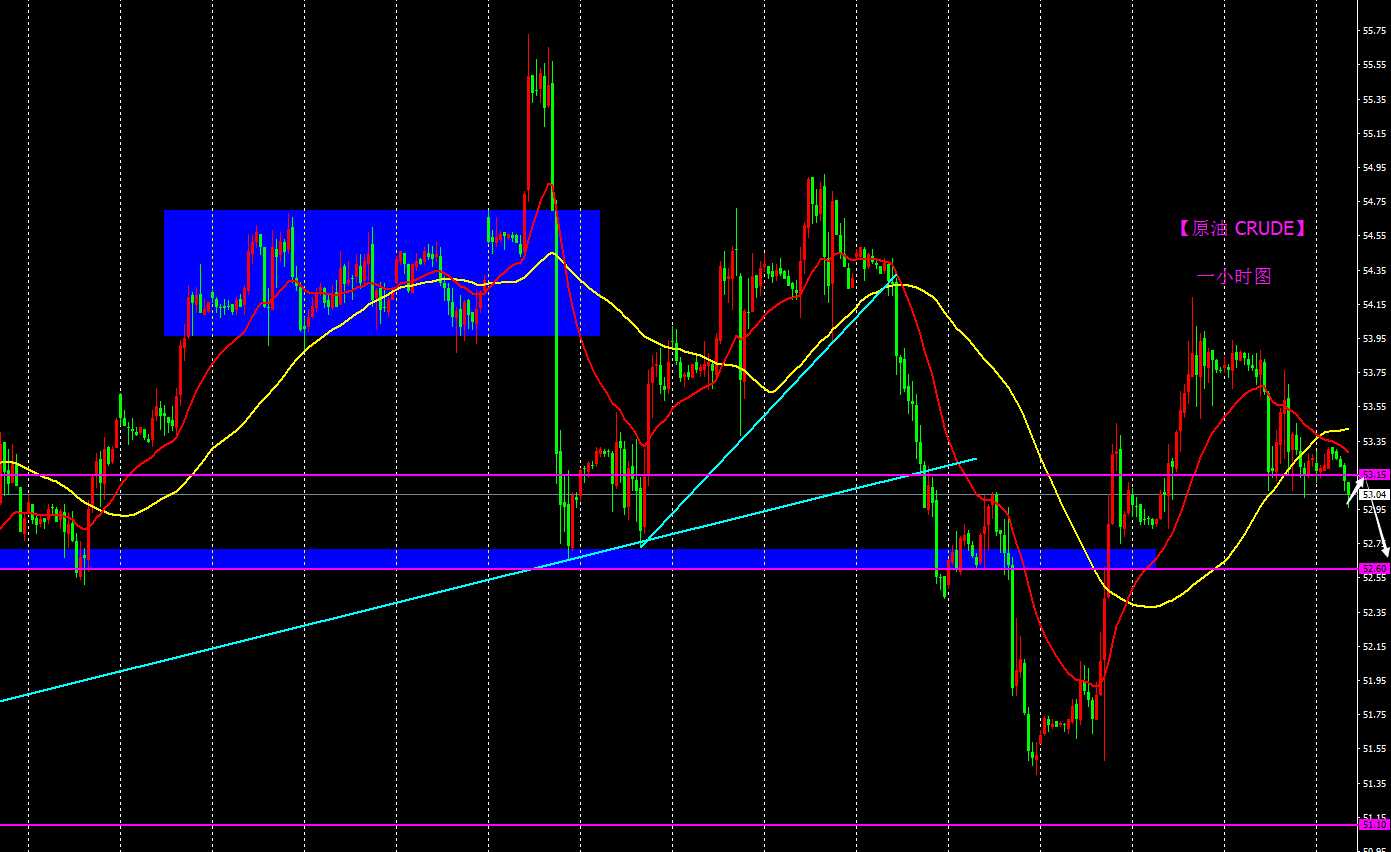The width and height of the screenshot is (1391, 852).
Task: Select the magenta 52.60 price tag
Action: pyautogui.click(x=1375, y=568)
